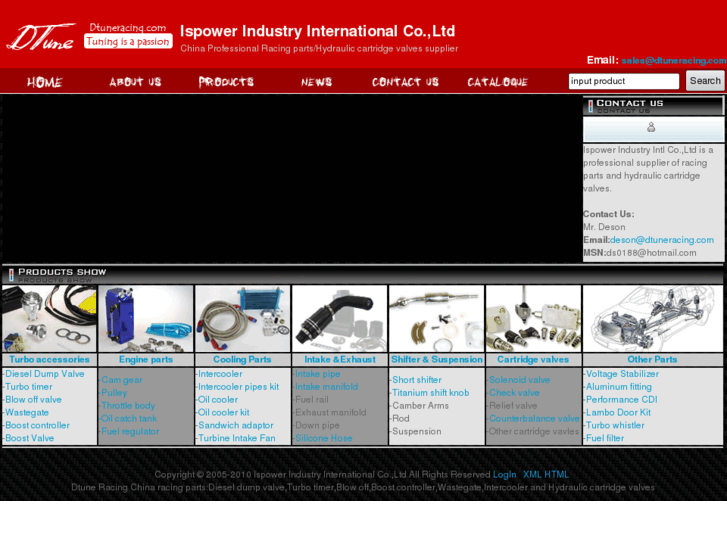
Task: Open the Turbo accessories product image
Action: click(48, 318)
